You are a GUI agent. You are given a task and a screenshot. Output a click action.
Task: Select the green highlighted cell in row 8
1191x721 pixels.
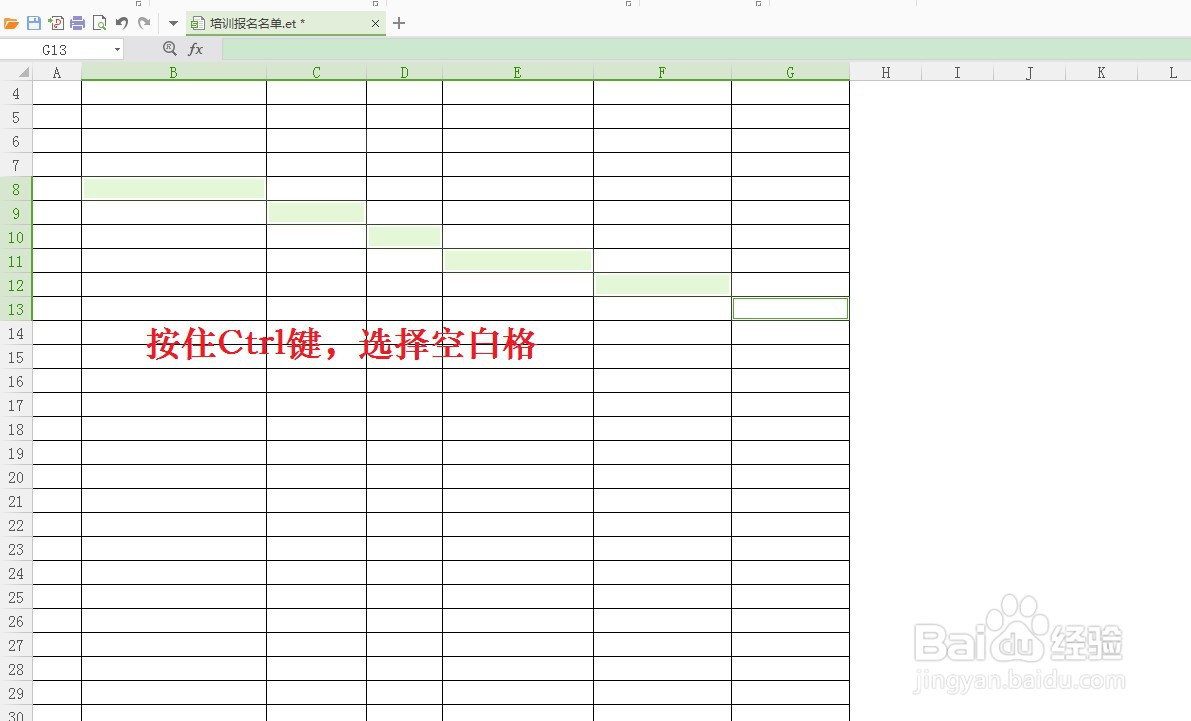click(173, 188)
